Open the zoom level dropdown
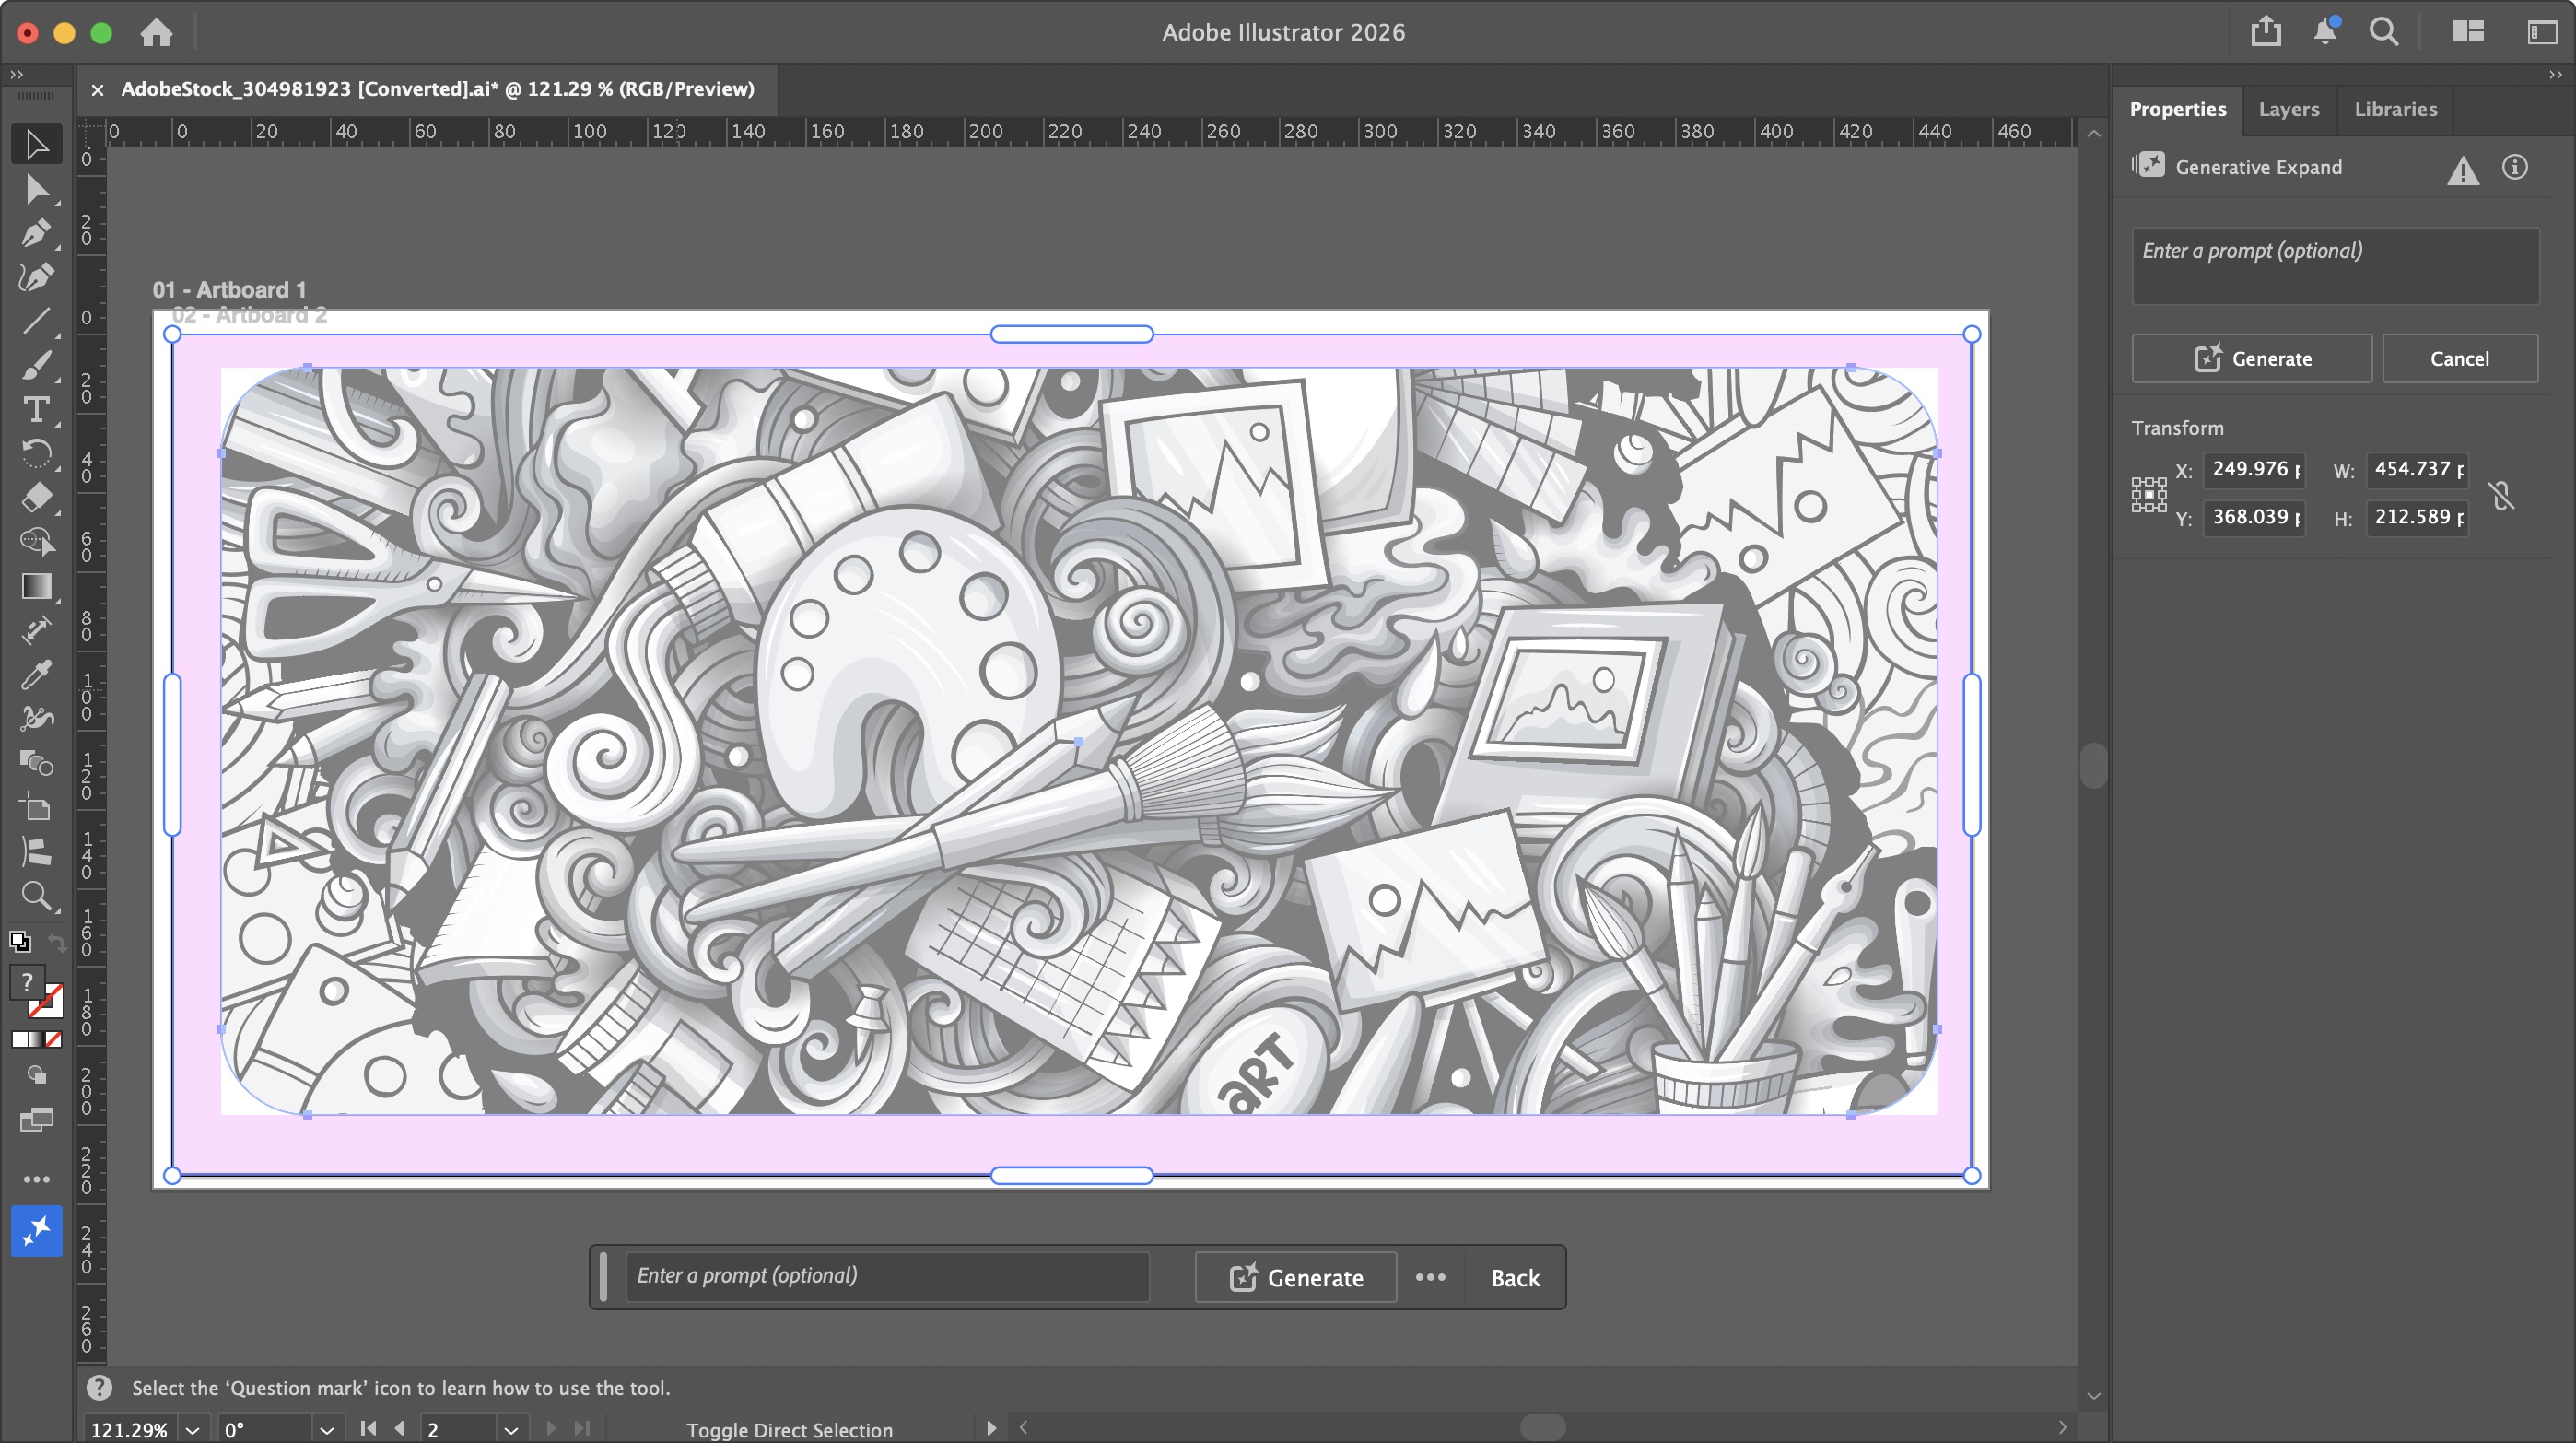Image resolution: width=2576 pixels, height=1443 pixels. pos(193,1429)
